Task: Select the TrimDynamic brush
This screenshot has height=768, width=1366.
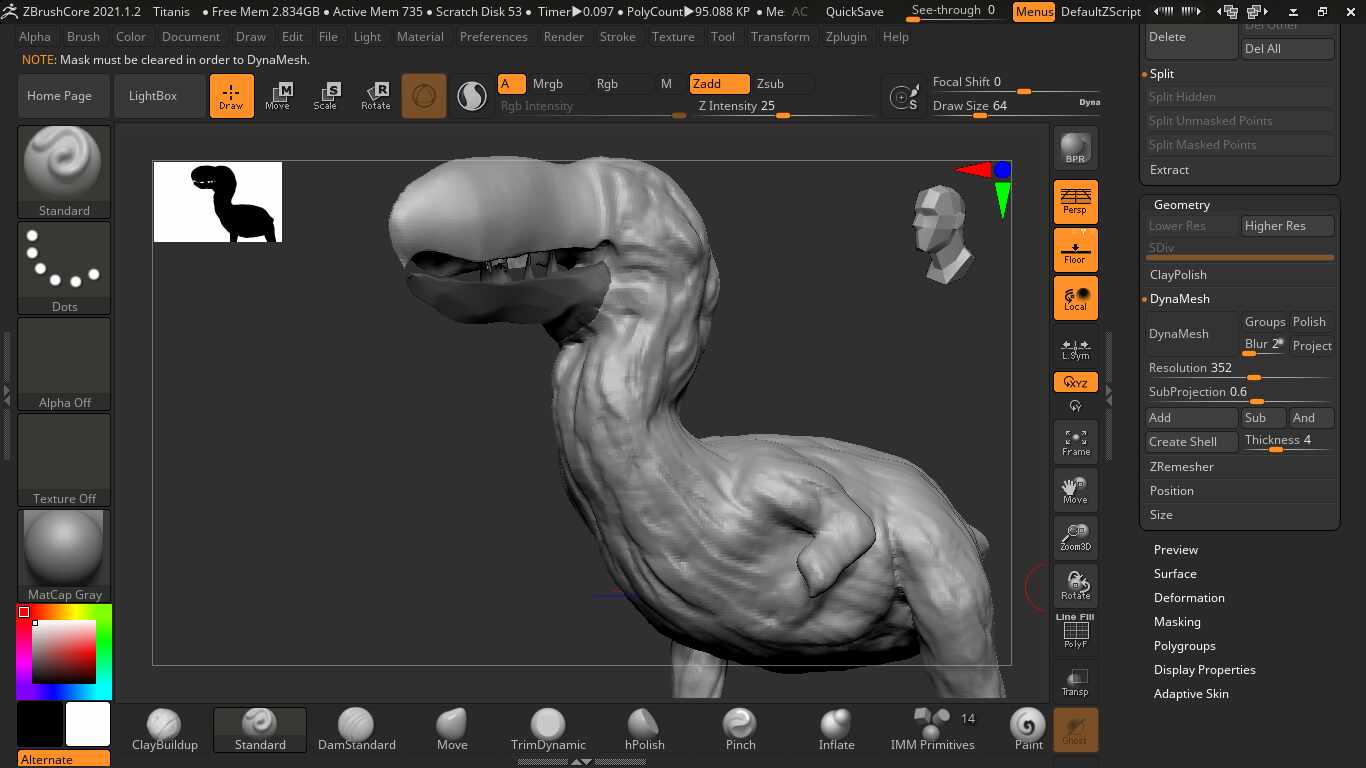Action: tap(548, 730)
